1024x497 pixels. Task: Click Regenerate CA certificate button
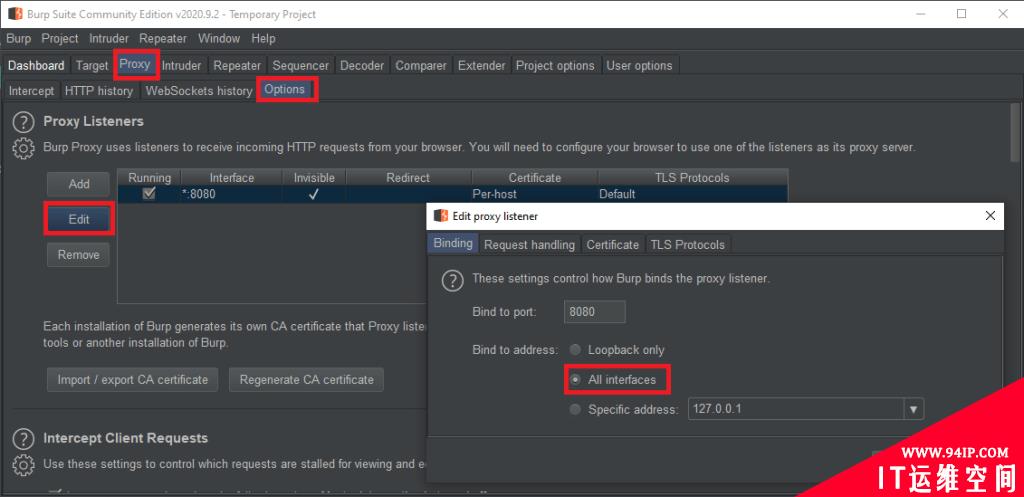click(x=306, y=379)
